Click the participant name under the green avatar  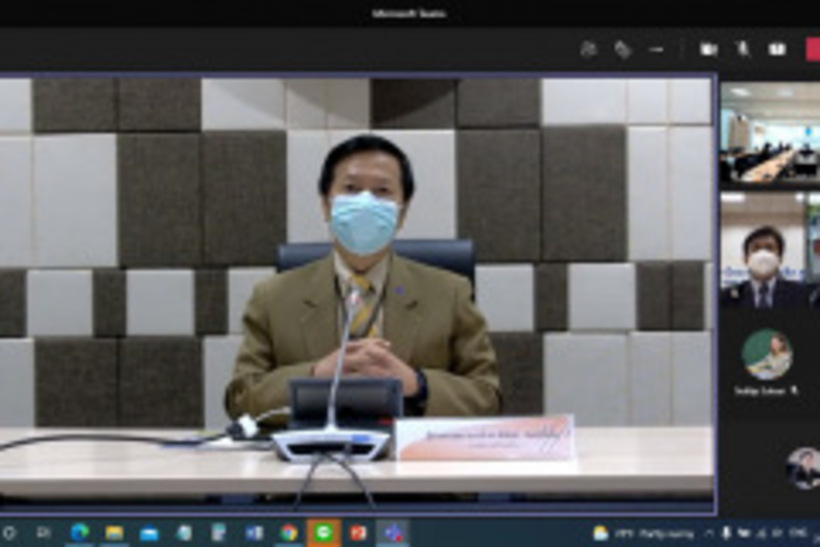[x=760, y=391]
